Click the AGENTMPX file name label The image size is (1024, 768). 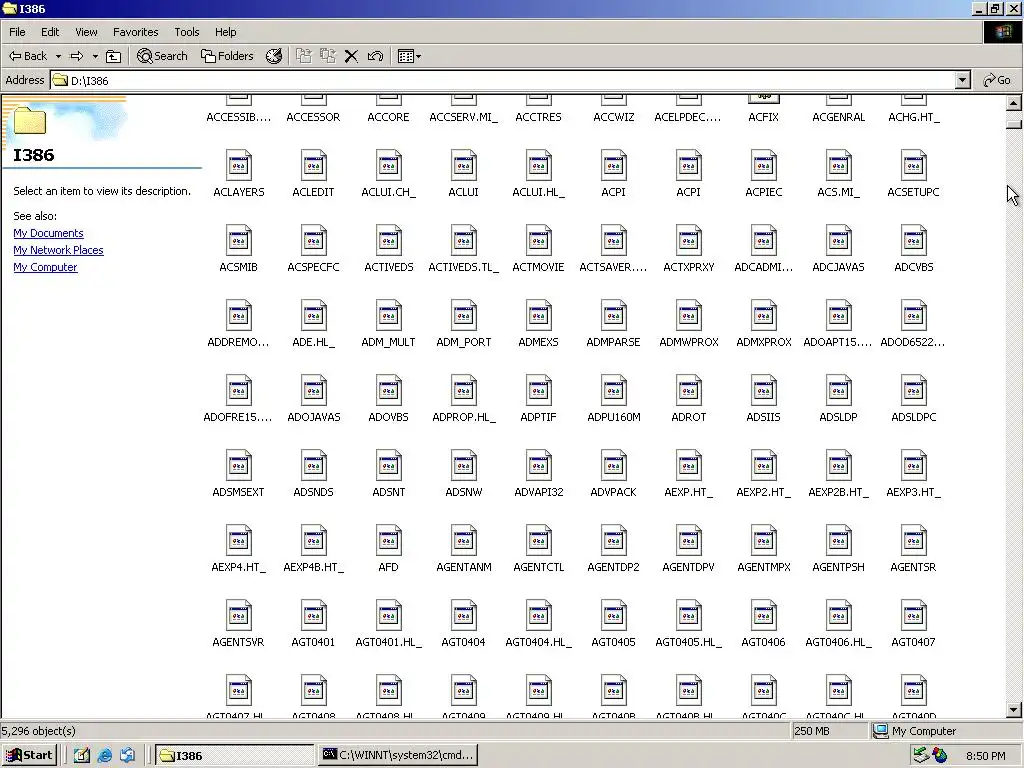(763, 568)
